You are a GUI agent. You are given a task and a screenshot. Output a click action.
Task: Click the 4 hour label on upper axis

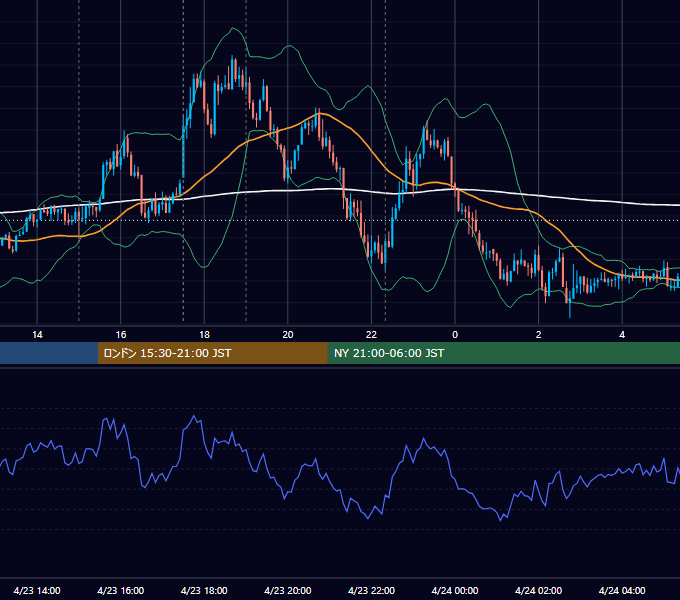tap(622, 334)
